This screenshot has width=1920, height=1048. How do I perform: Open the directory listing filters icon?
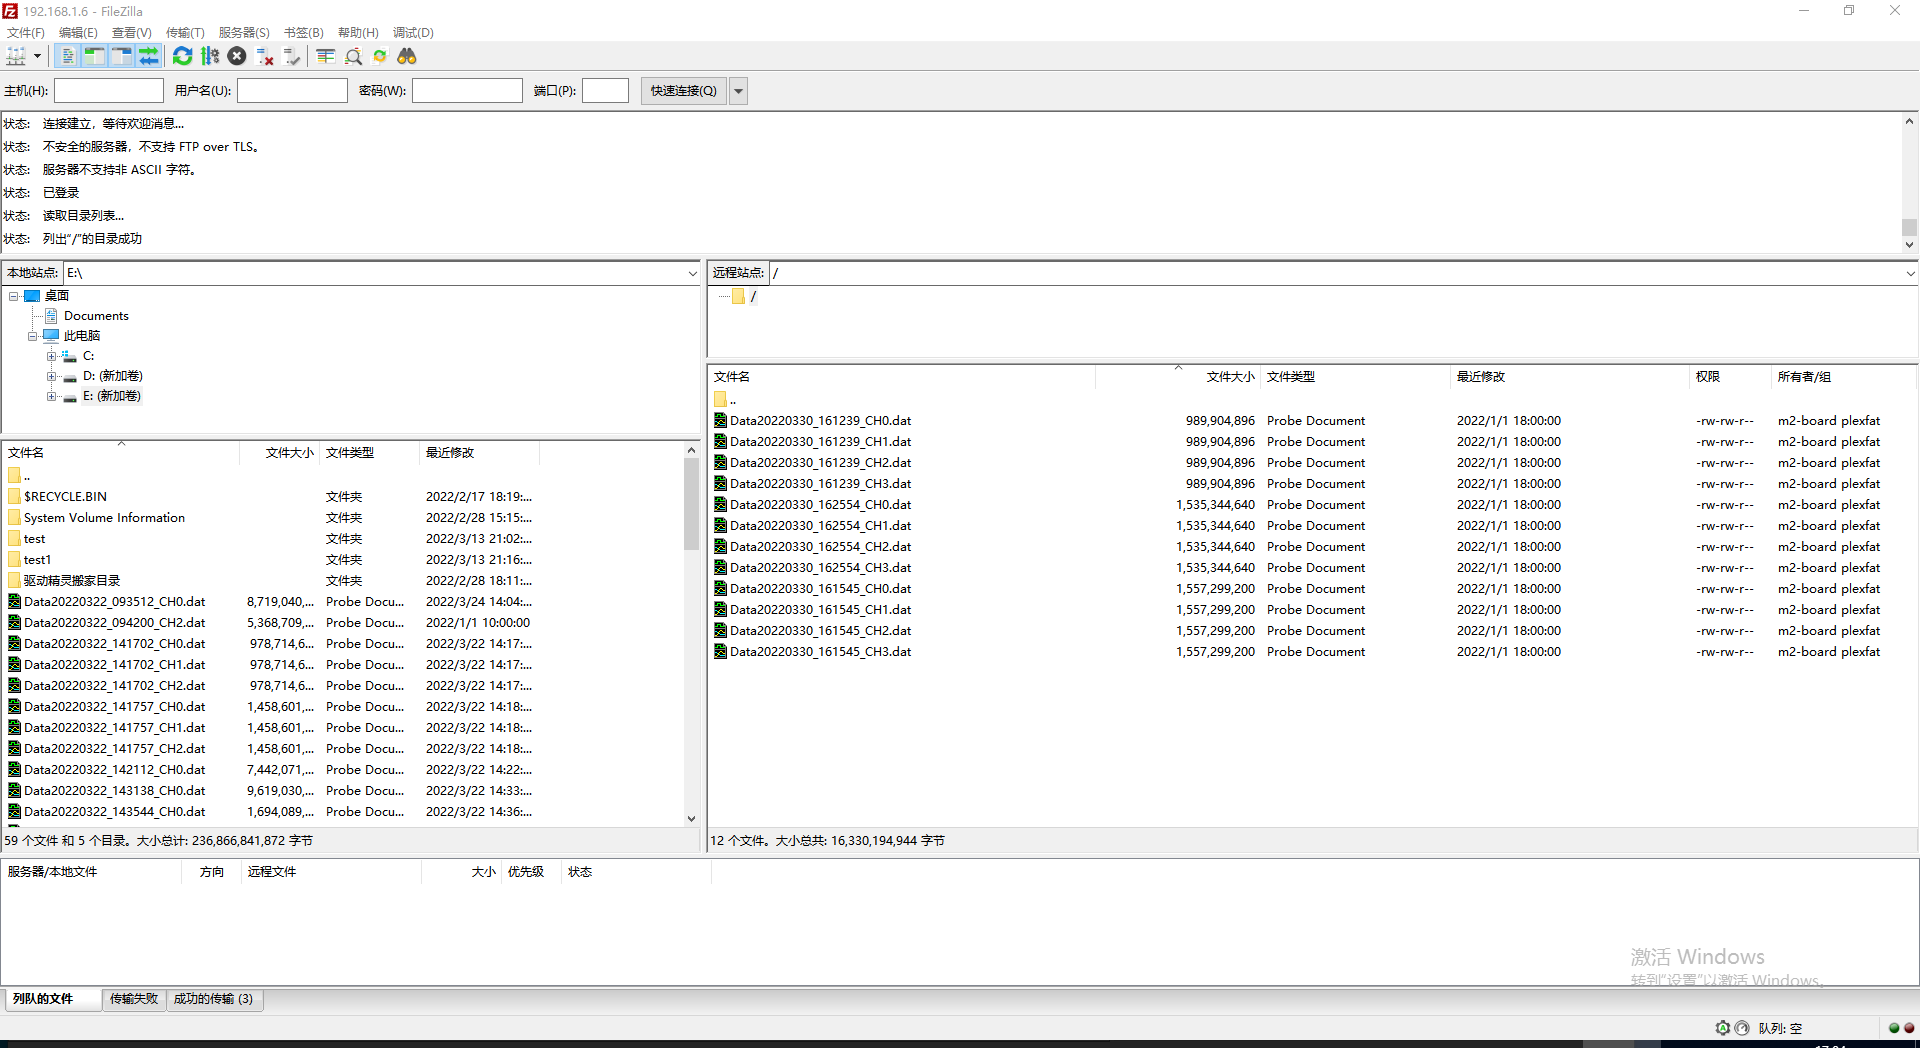pyautogui.click(x=326, y=57)
